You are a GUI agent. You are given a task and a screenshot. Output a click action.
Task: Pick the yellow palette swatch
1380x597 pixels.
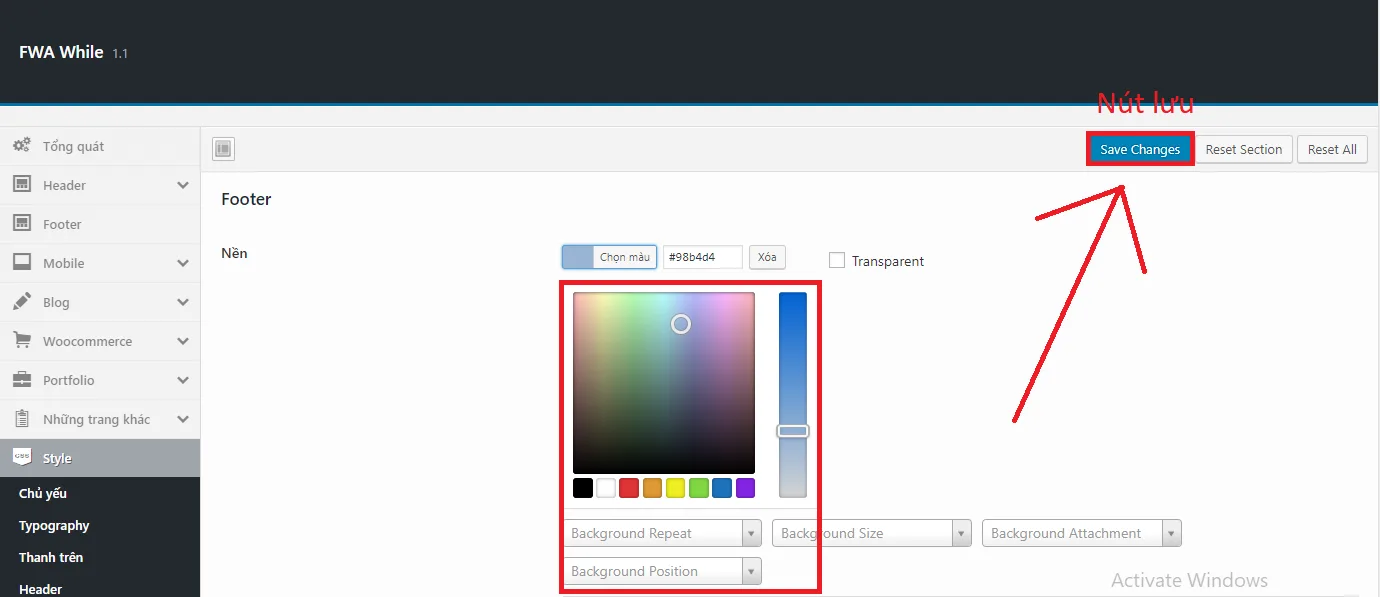(676, 488)
